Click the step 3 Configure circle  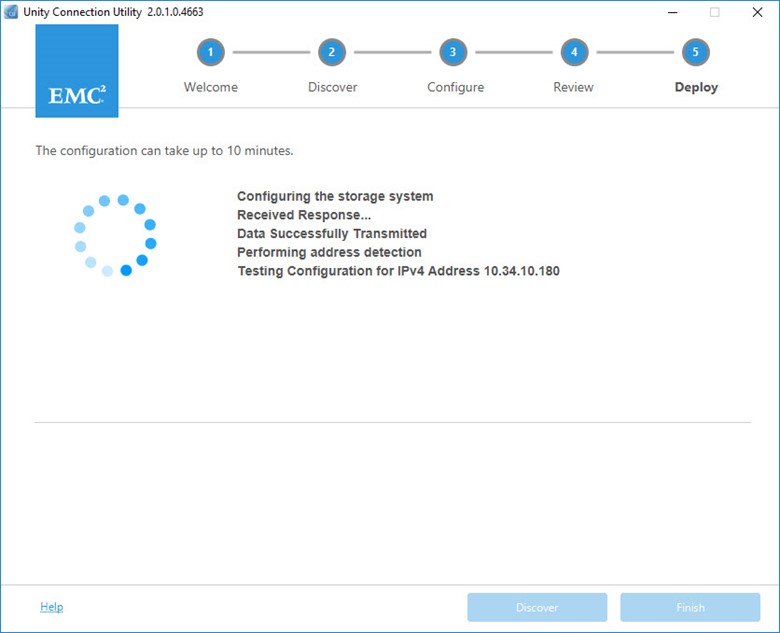(453, 52)
